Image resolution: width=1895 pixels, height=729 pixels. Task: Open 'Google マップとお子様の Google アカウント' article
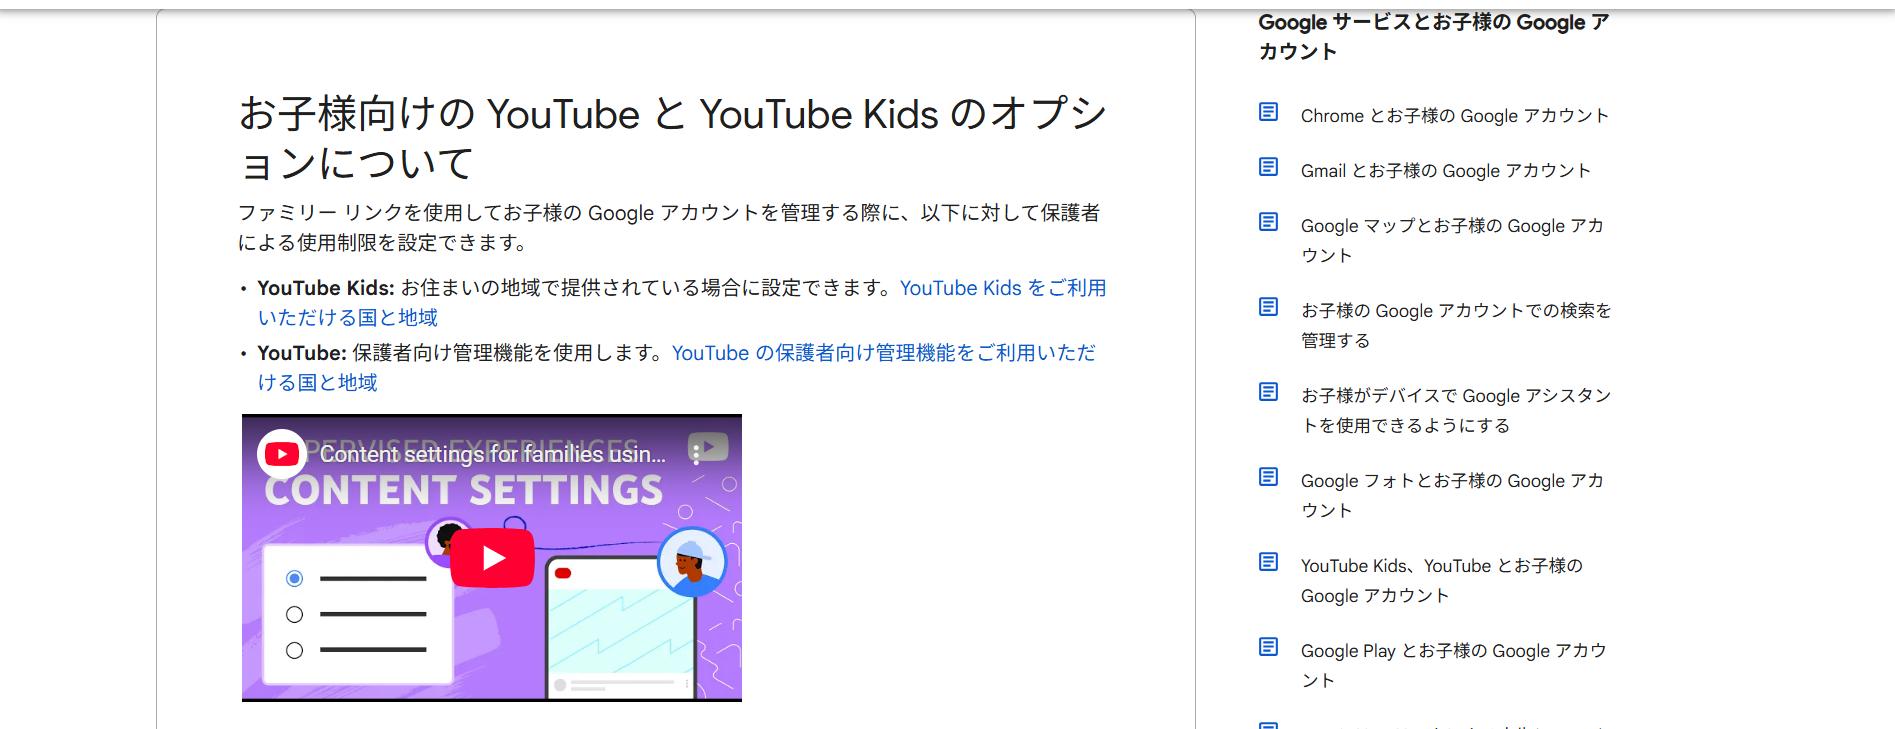click(1452, 241)
